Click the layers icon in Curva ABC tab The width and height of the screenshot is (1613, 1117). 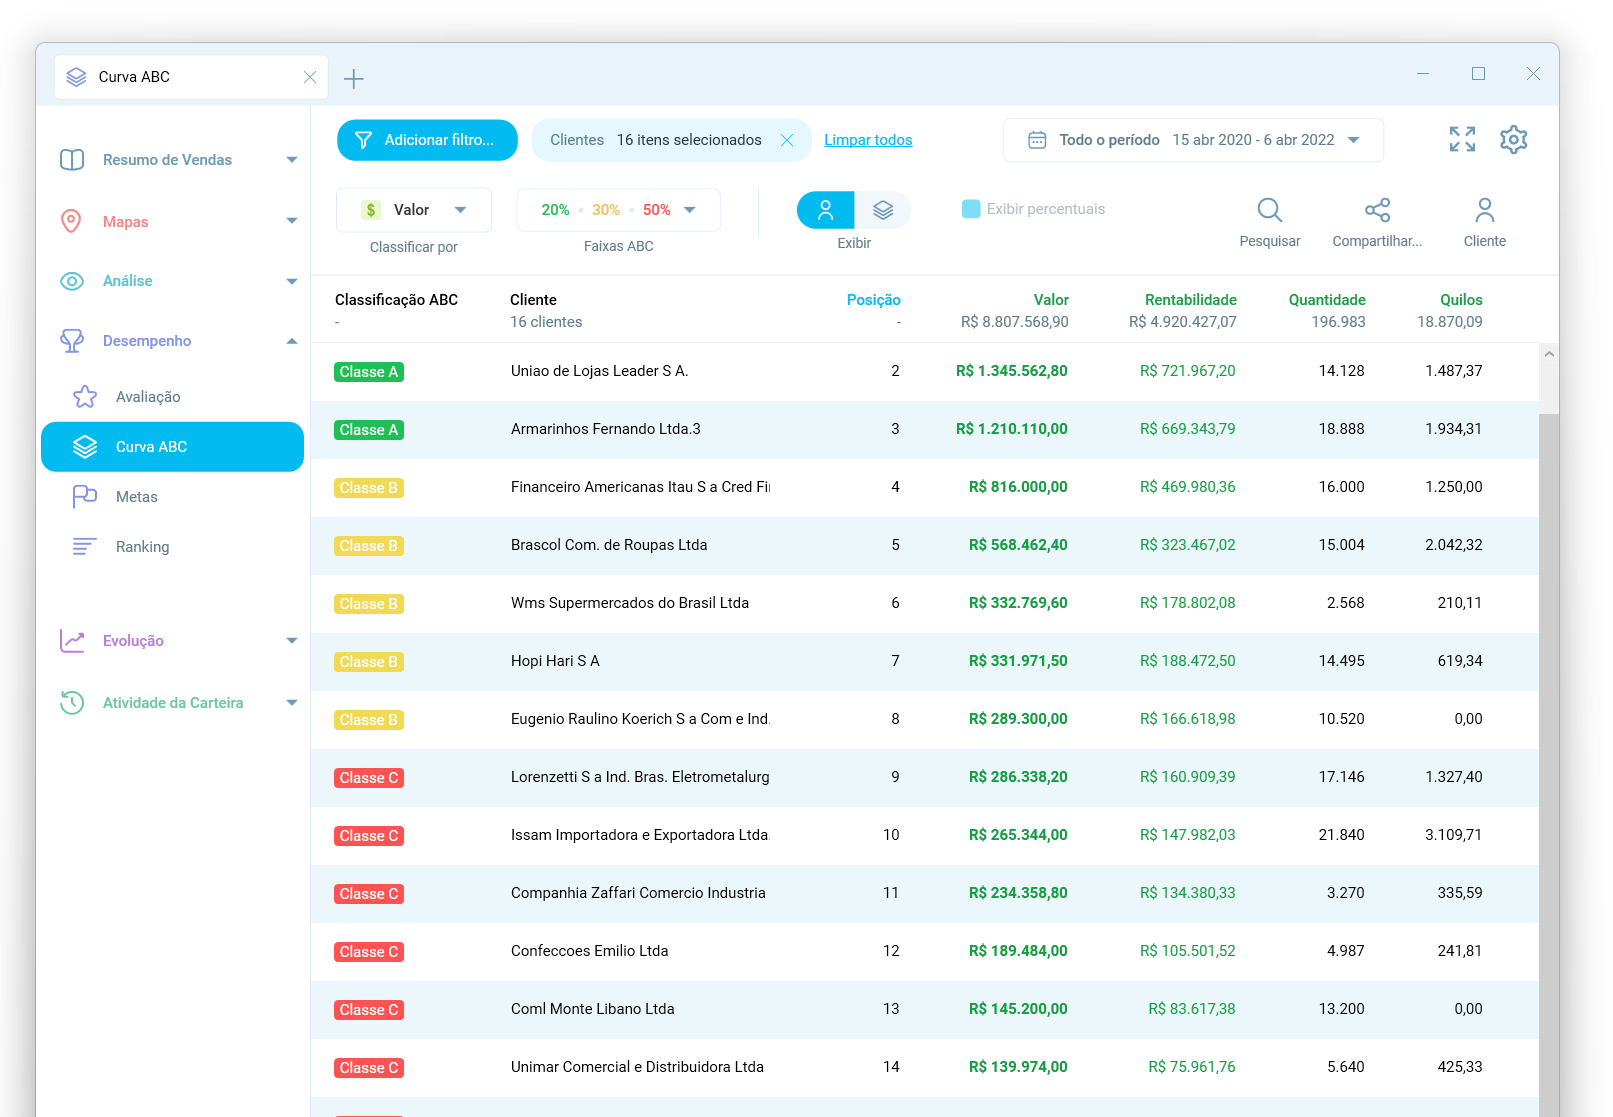(x=76, y=77)
